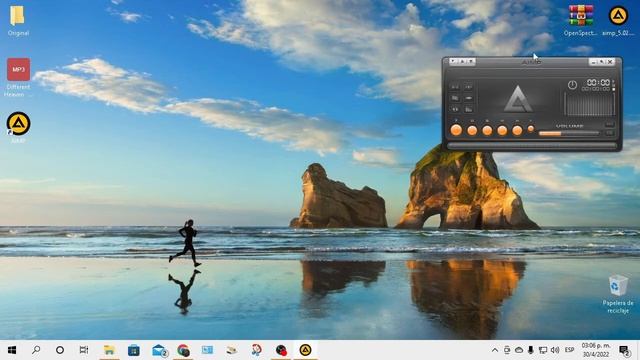Open Google Chrome on the taskbar
Viewport: 640px width, 360px height.
click(183, 350)
